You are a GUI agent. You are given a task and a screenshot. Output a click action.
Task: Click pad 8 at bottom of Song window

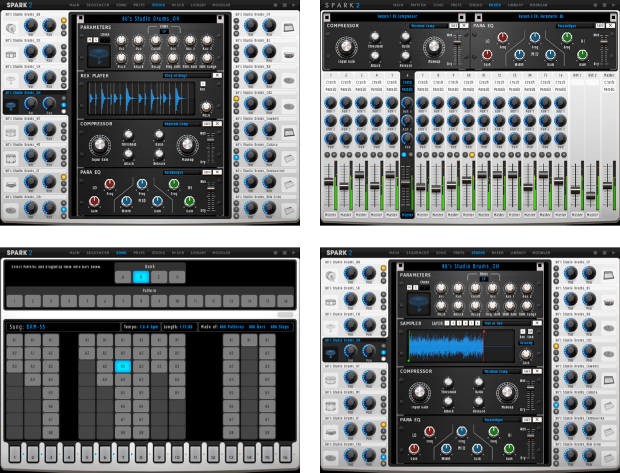coord(141,454)
